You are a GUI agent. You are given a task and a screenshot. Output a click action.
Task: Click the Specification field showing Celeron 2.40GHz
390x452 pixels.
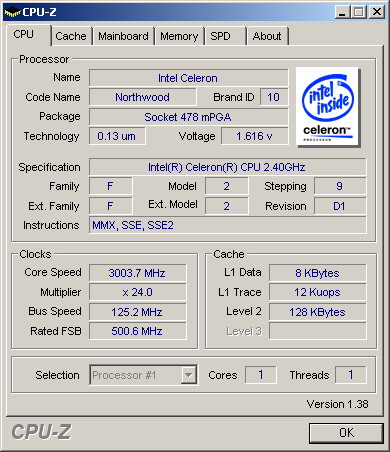(x=227, y=167)
